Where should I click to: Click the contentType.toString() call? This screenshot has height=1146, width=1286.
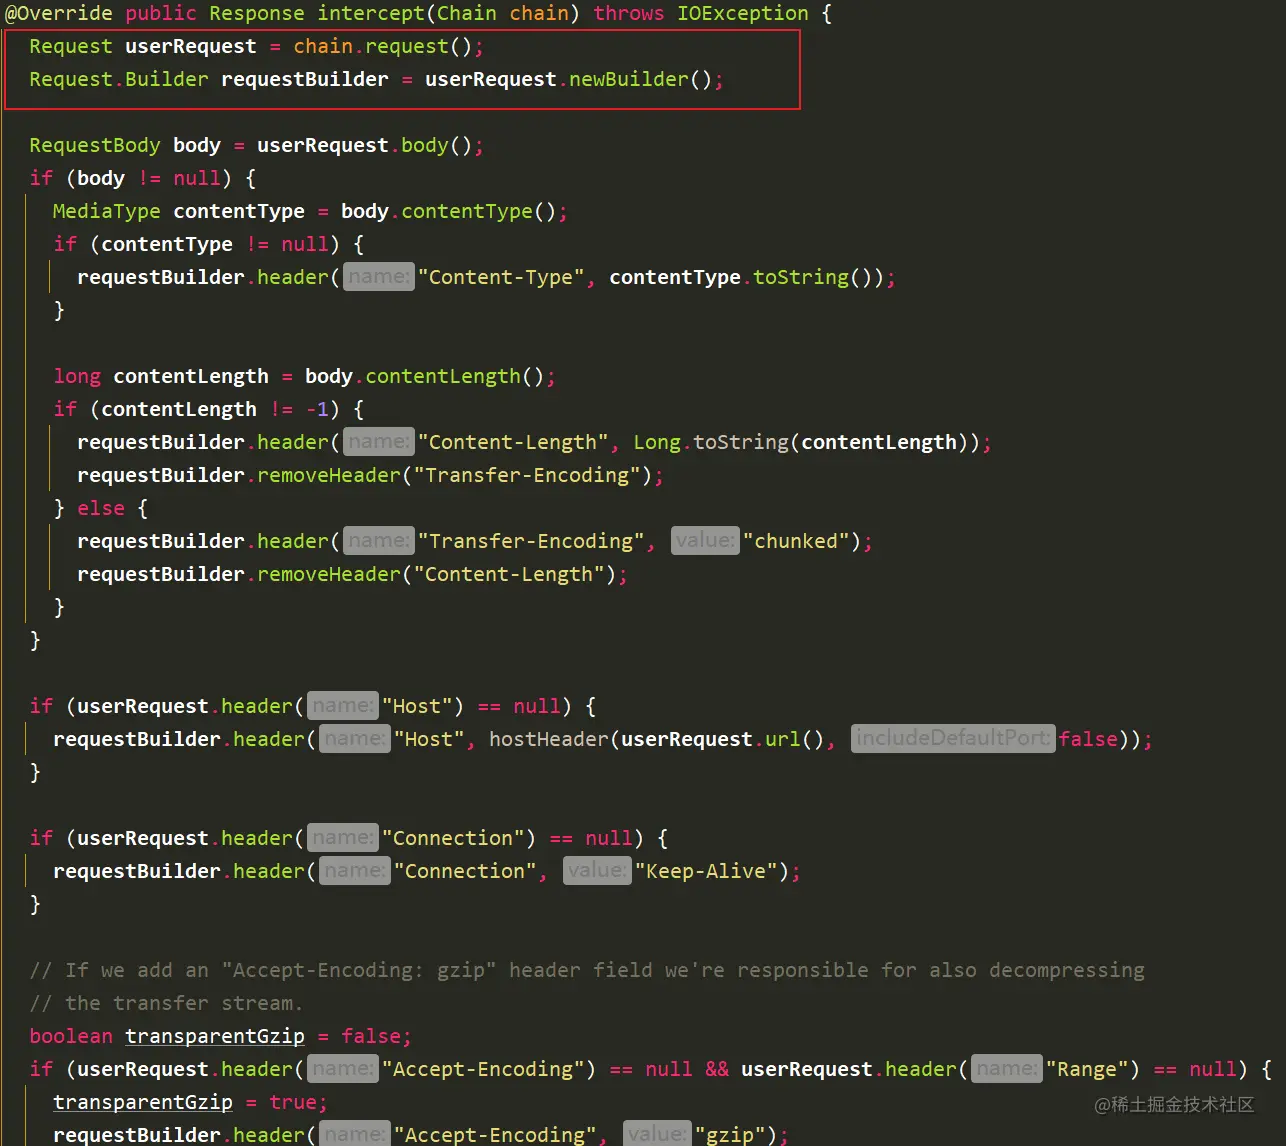(x=746, y=277)
